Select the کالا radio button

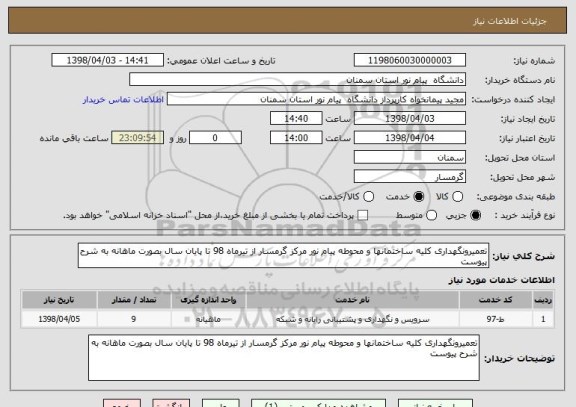[457, 197]
